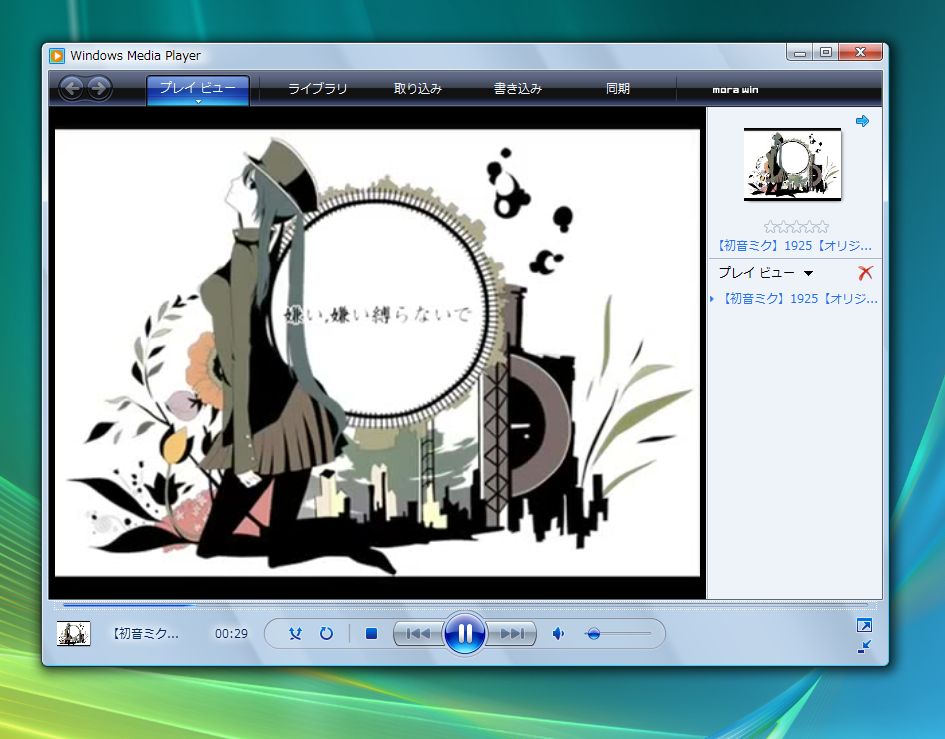This screenshot has width=945, height=739.
Task: Click the Forward navigation arrow
Action: coord(98,89)
